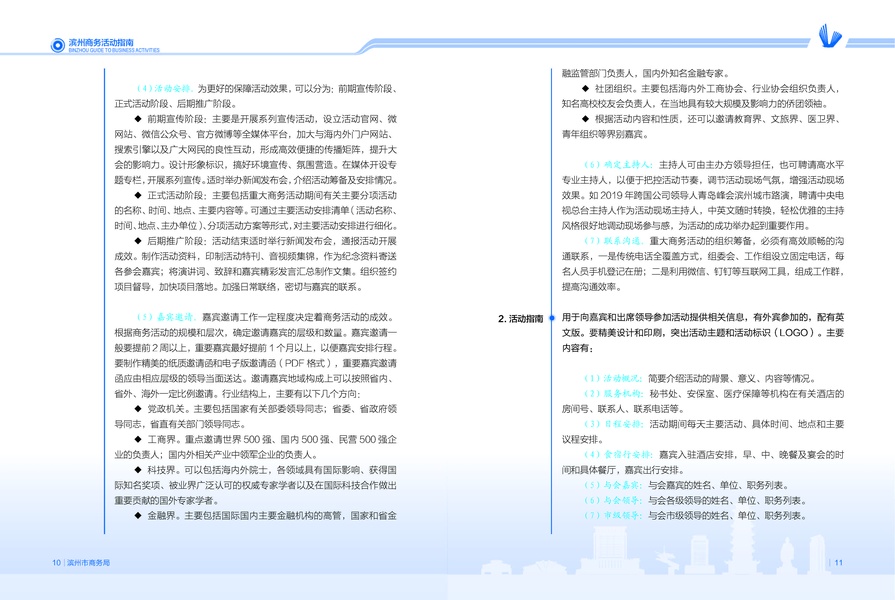
Task: Click the heading "(6) 确定主持人"
Action: pos(618,164)
